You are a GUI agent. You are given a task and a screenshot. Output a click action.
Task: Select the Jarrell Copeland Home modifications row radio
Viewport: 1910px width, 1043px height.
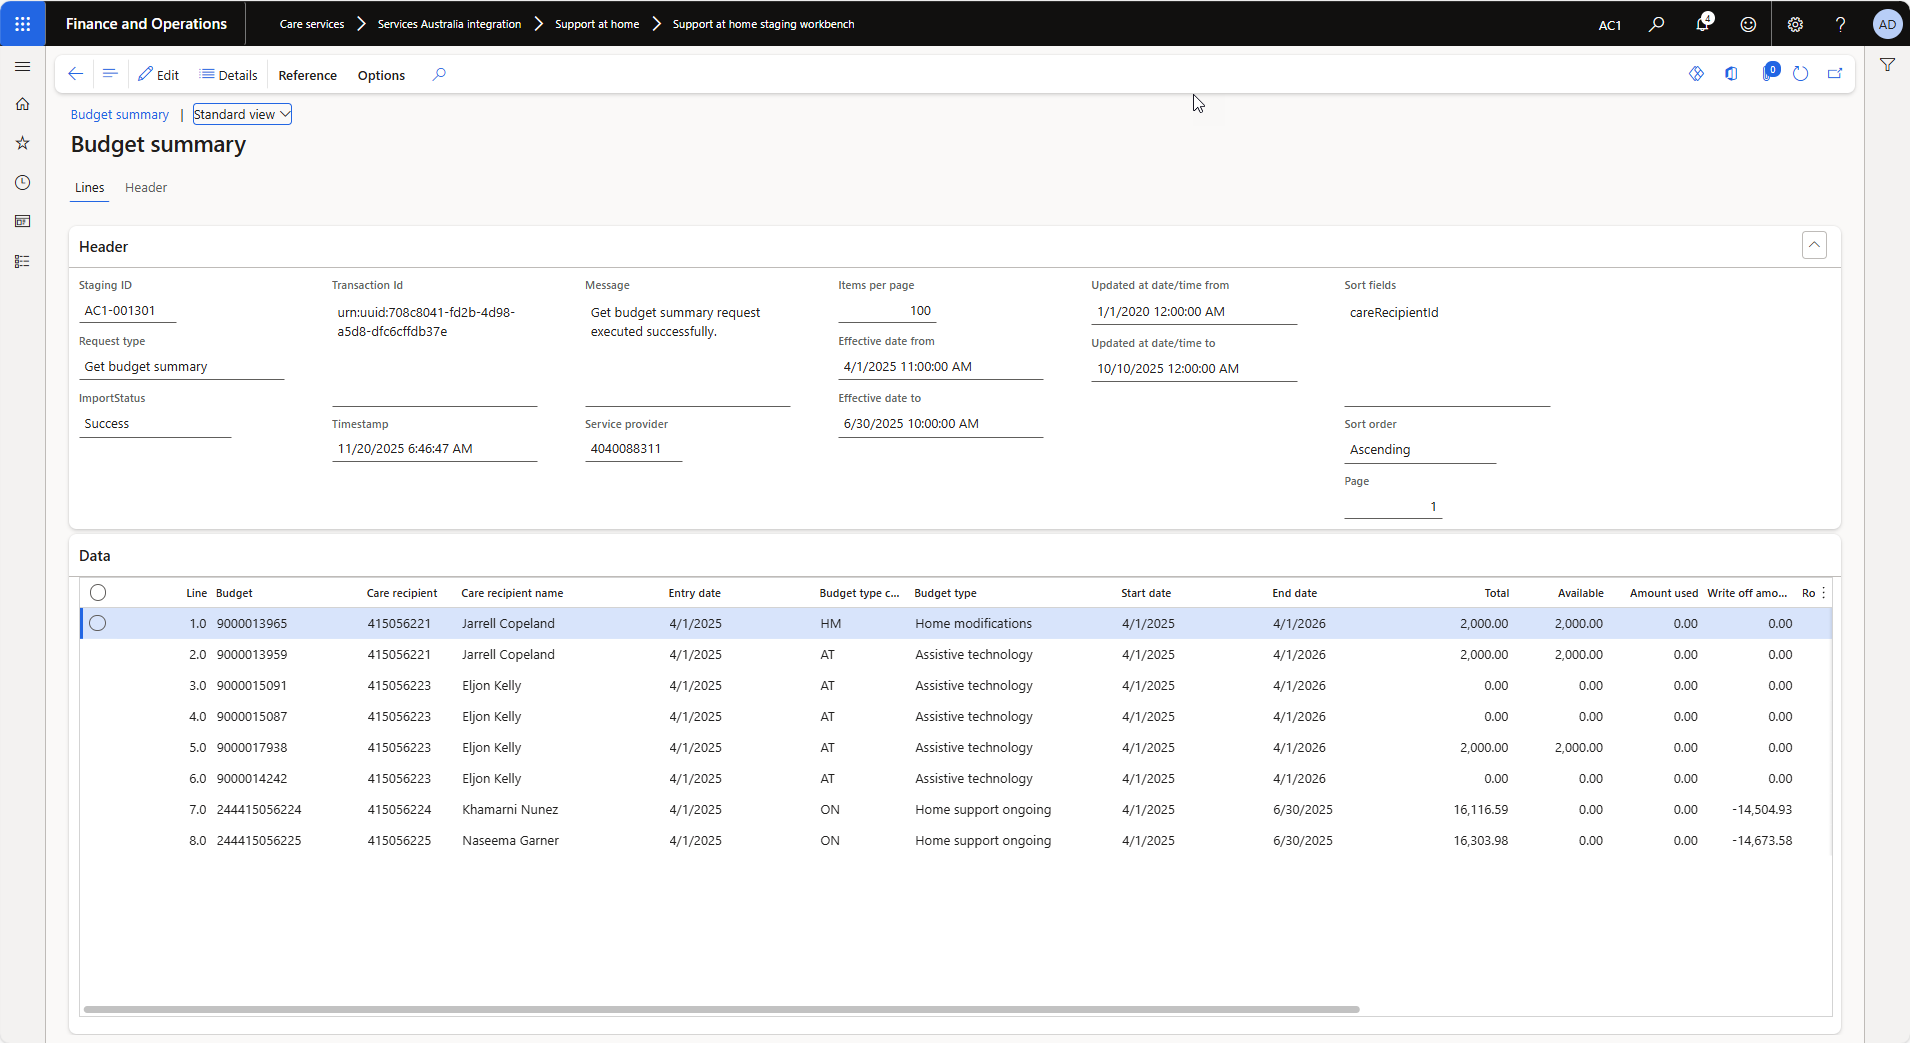click(98, 623)
